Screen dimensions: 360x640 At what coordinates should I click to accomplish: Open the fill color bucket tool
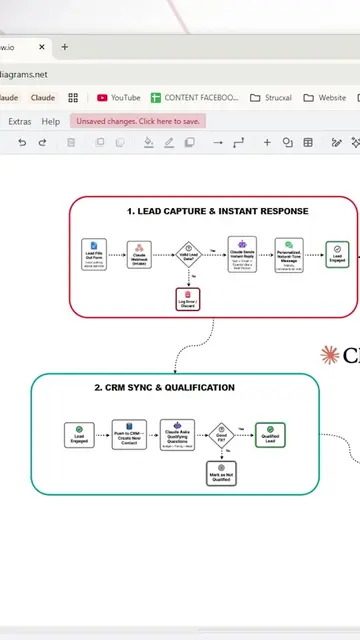[149, 142]
